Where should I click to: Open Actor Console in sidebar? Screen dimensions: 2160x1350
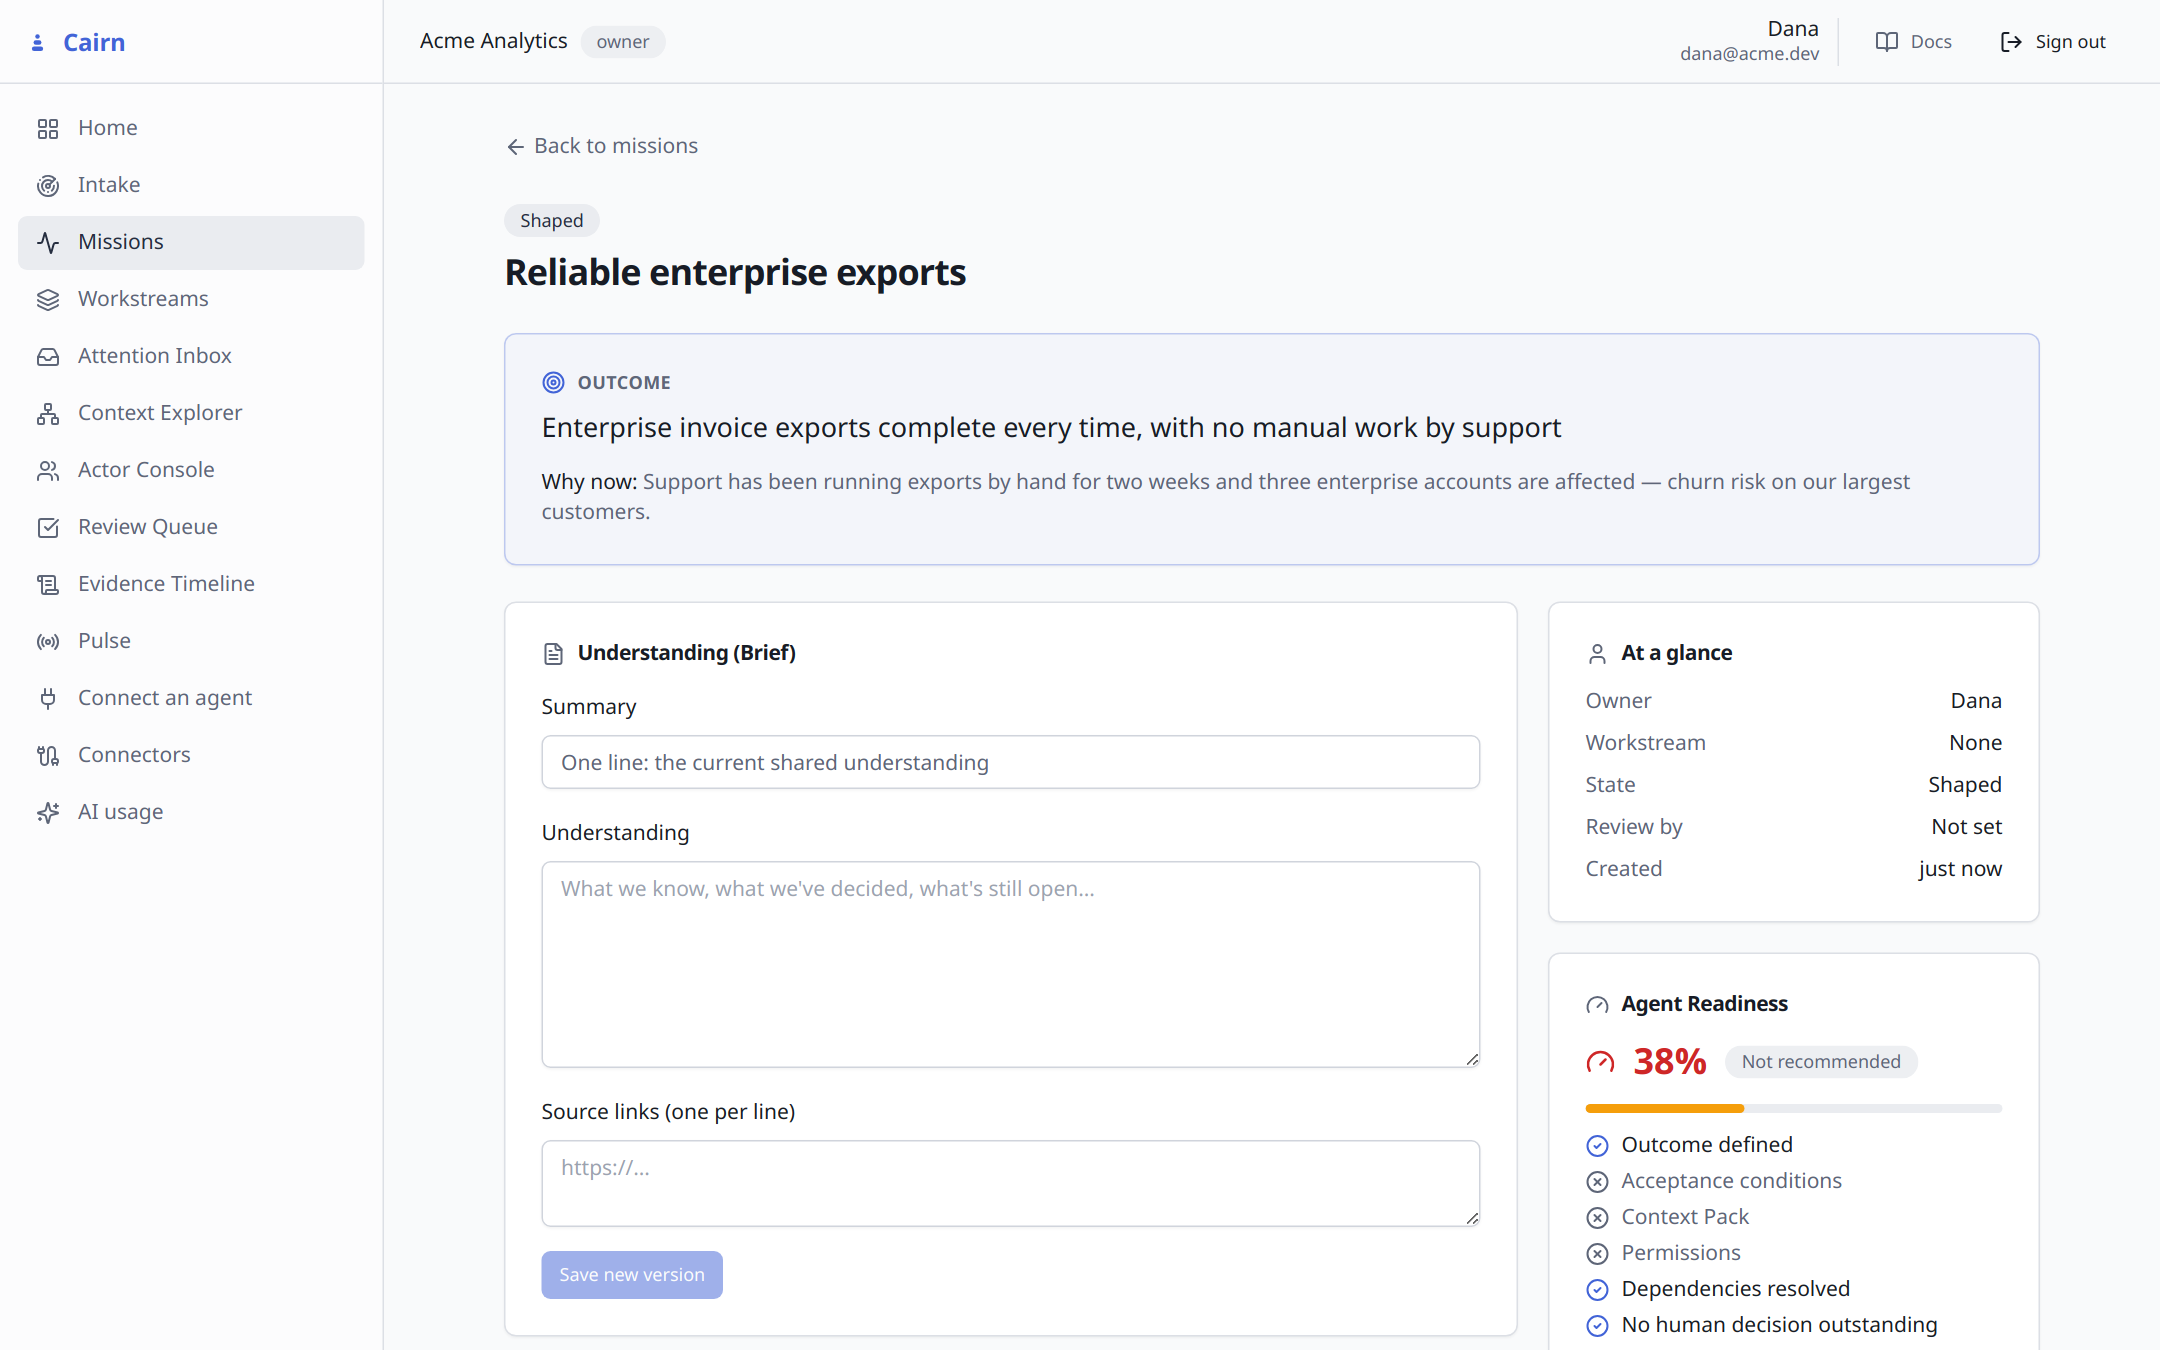click(x=191, y=471)
